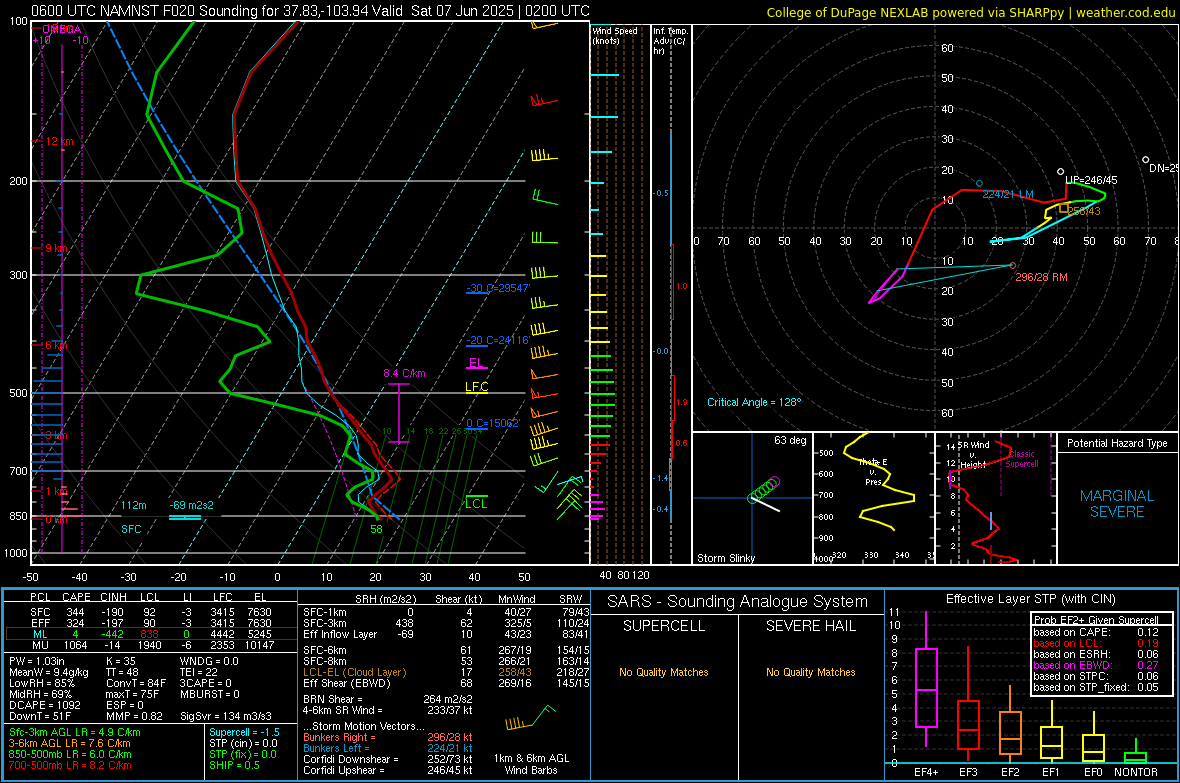Click the Storm Slinky panel label
Viewport: 1180px width, 783px height.
point(725,558)
